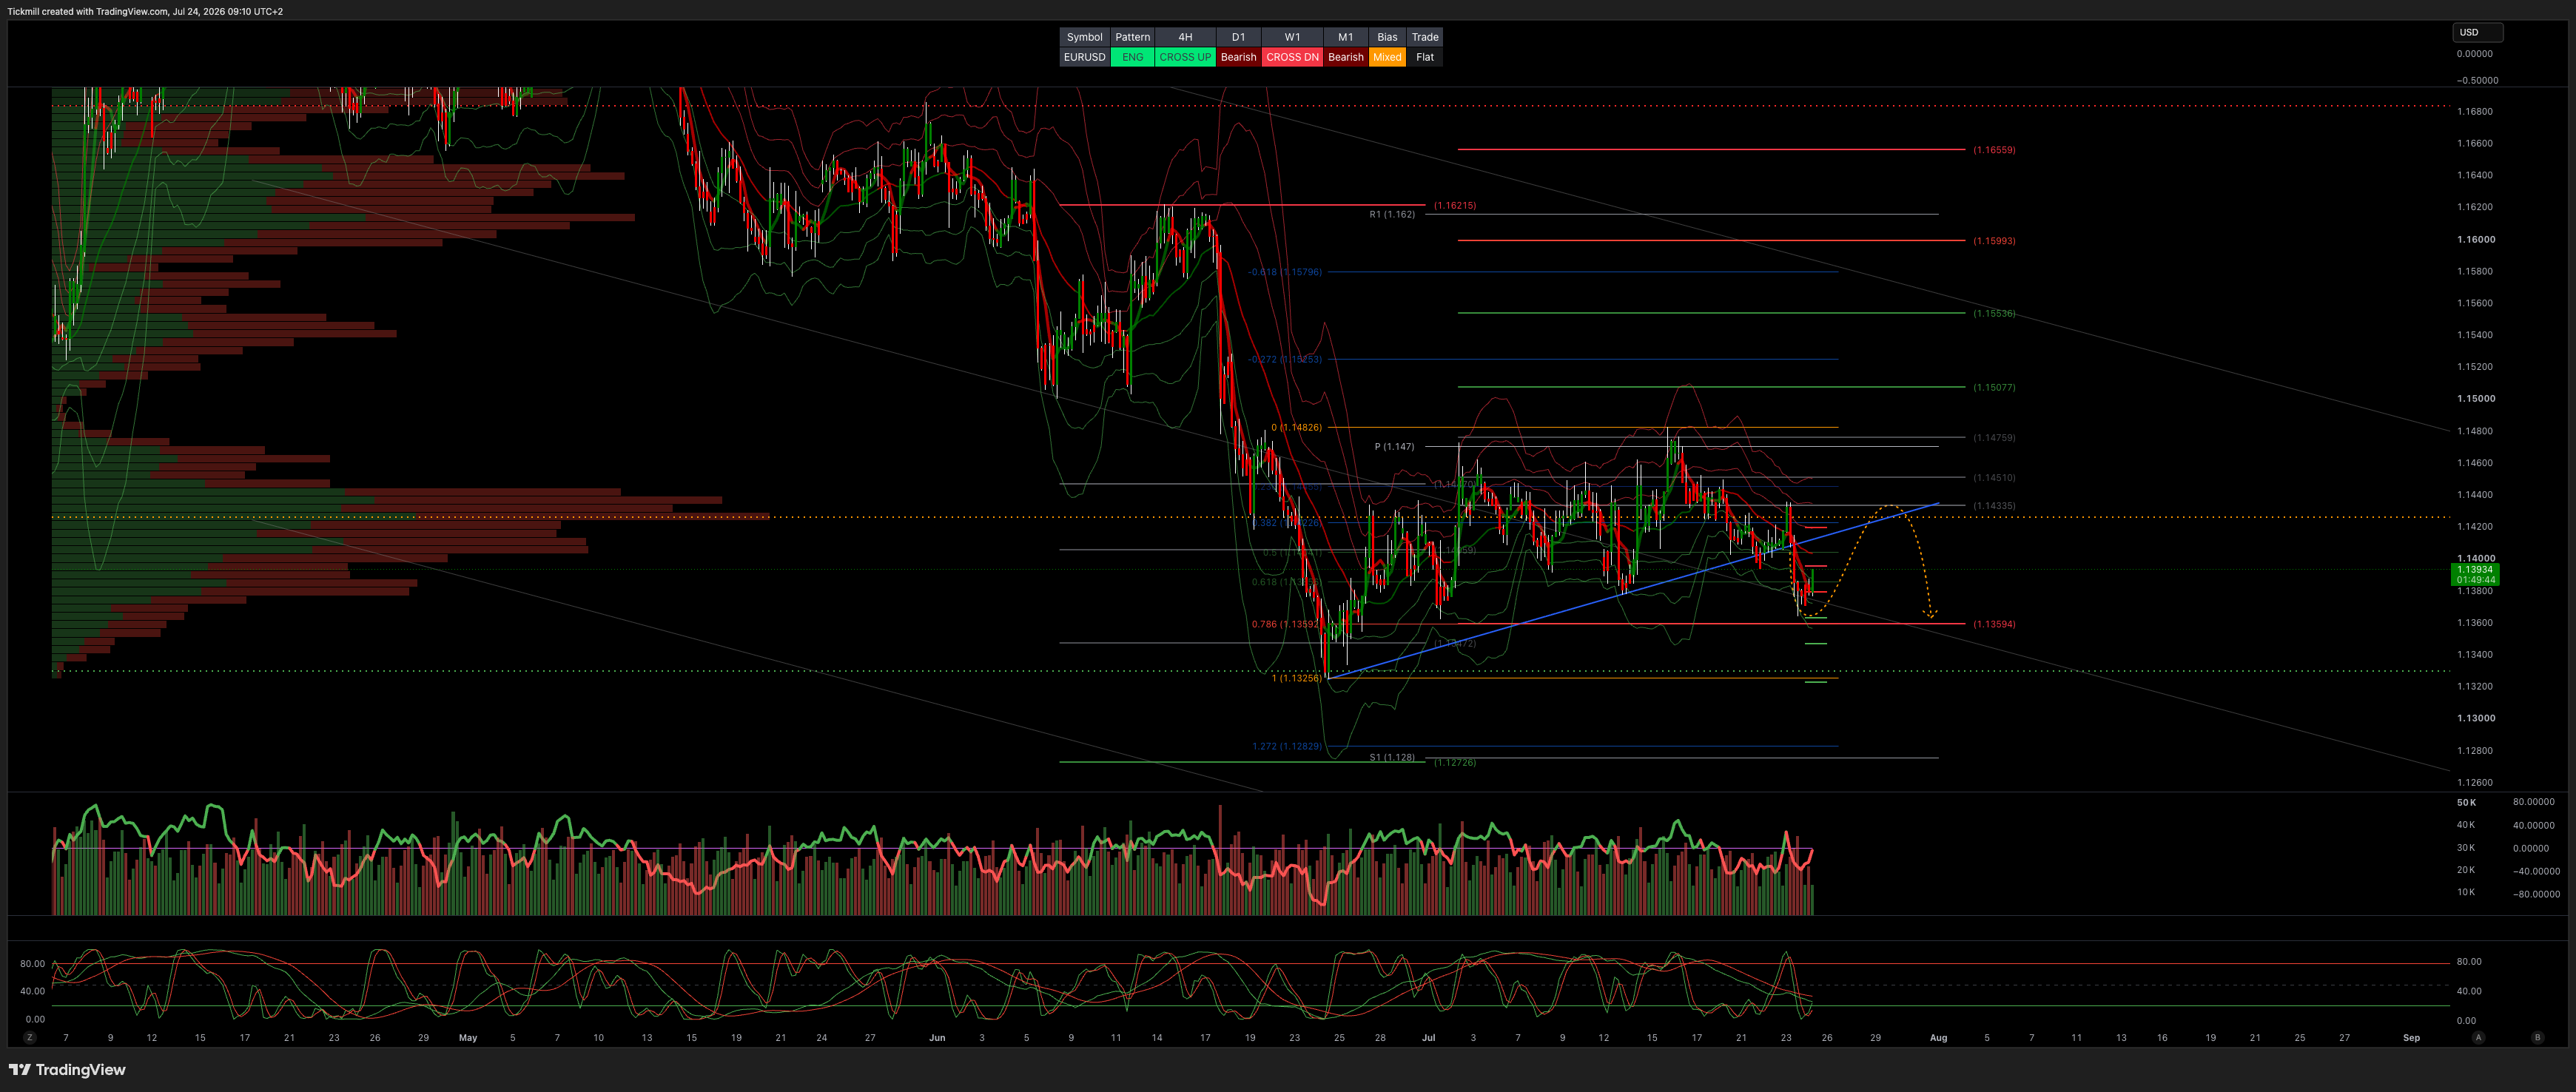Click the -0.272 (1.15253) Fibonacci label

(1285, 359)
